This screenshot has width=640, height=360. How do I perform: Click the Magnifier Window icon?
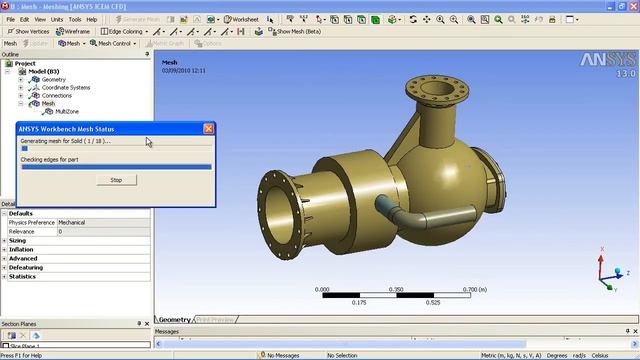[x=484, y=19]
